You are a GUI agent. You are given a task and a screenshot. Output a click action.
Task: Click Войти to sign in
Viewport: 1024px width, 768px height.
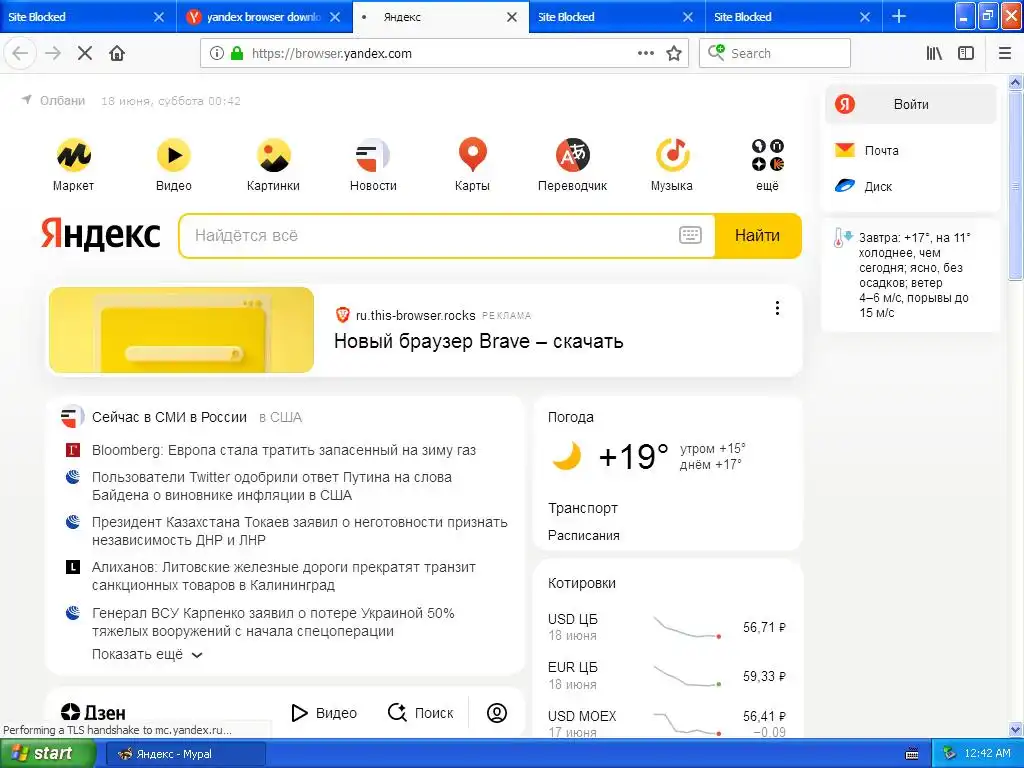pos(910,104)
